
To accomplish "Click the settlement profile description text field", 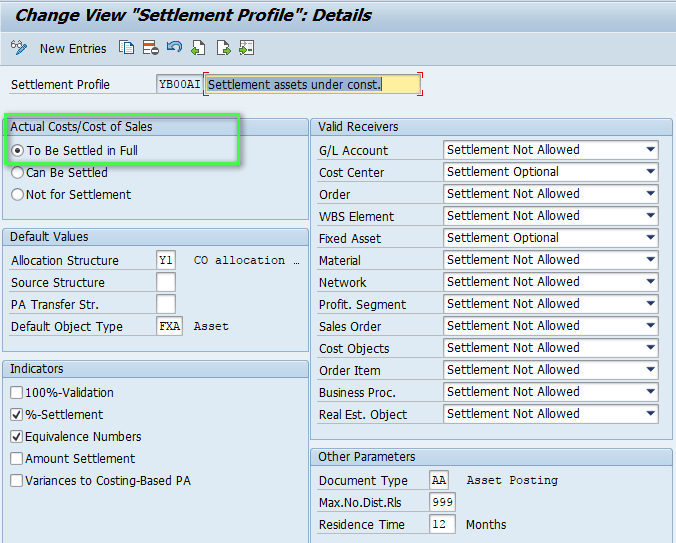I will pos(312,85).
